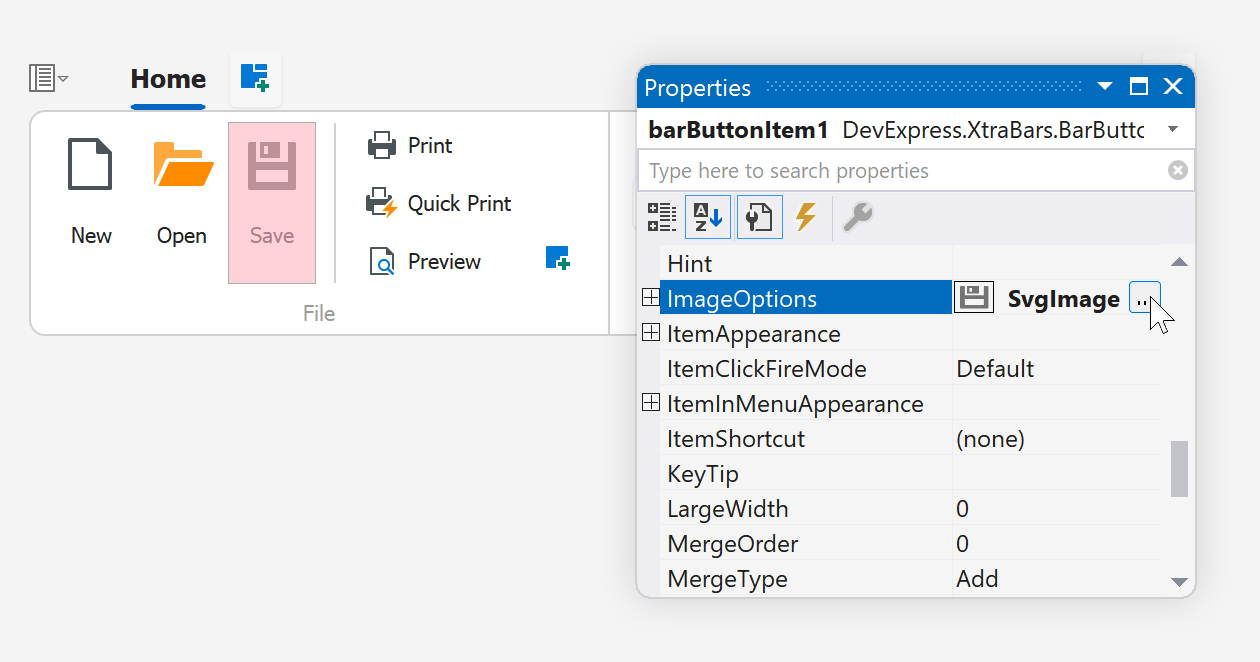The width and height of the screenshot is (1260, 662).
Task: Open the Properties window options dropdown arrow
Action: [x=1105, y=87]
